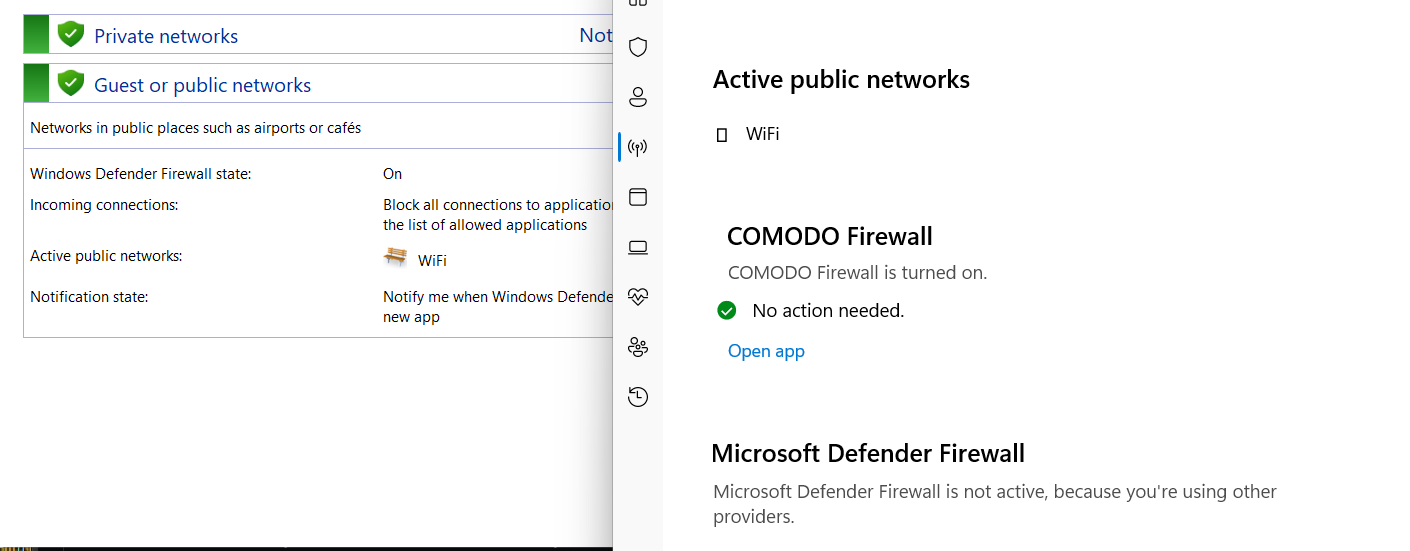
Task: Click the park bench WiFi network icon
Action: pyautogui.click(x=396, y=258)
